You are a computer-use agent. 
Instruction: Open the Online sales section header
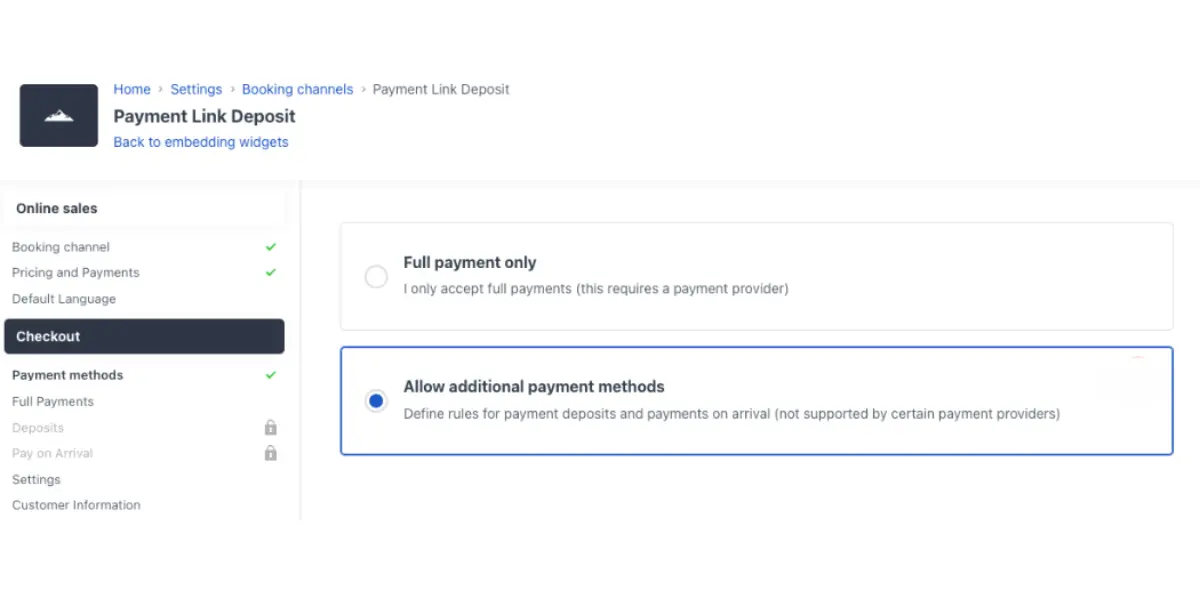click(x=144, y=208)
